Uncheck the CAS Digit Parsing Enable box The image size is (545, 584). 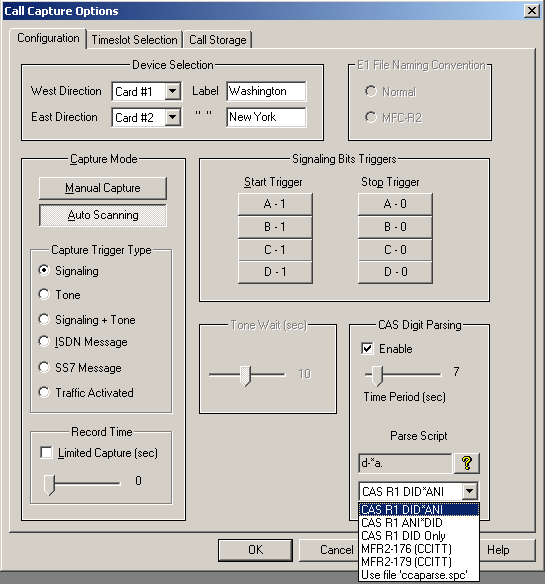point(367,349)
